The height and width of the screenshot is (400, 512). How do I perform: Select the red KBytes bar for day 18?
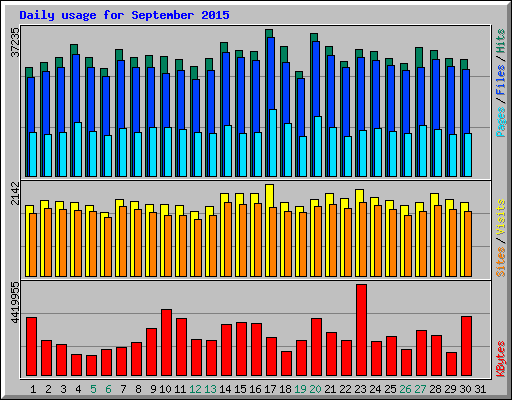tap(286, 364)
